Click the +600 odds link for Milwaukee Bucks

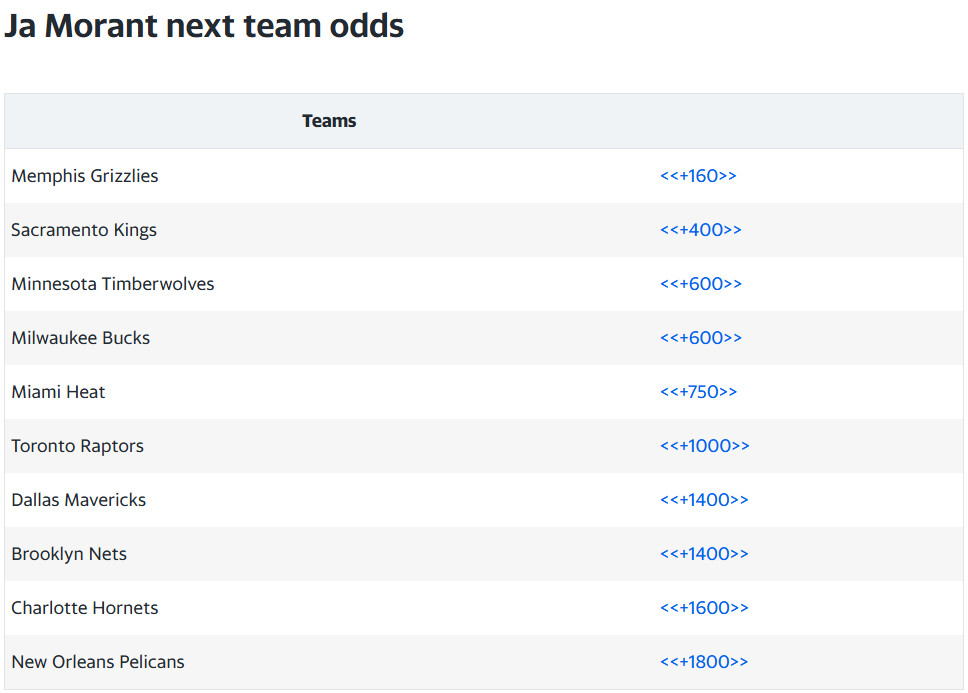[700, 338]
